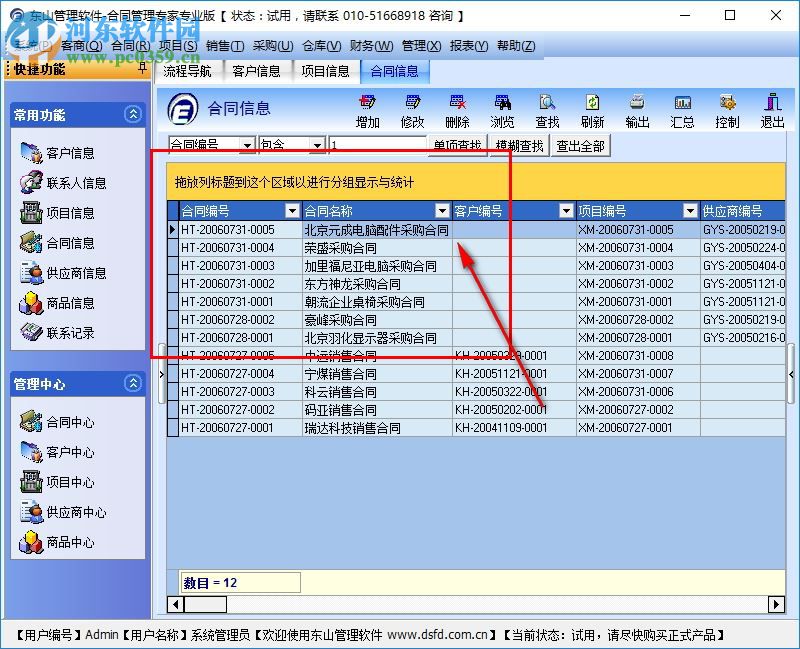Click the 汇总 (Summary) toolbar icon
This screenshot has width=800, height=649.
pyautogui.click(x=682, y=110)
